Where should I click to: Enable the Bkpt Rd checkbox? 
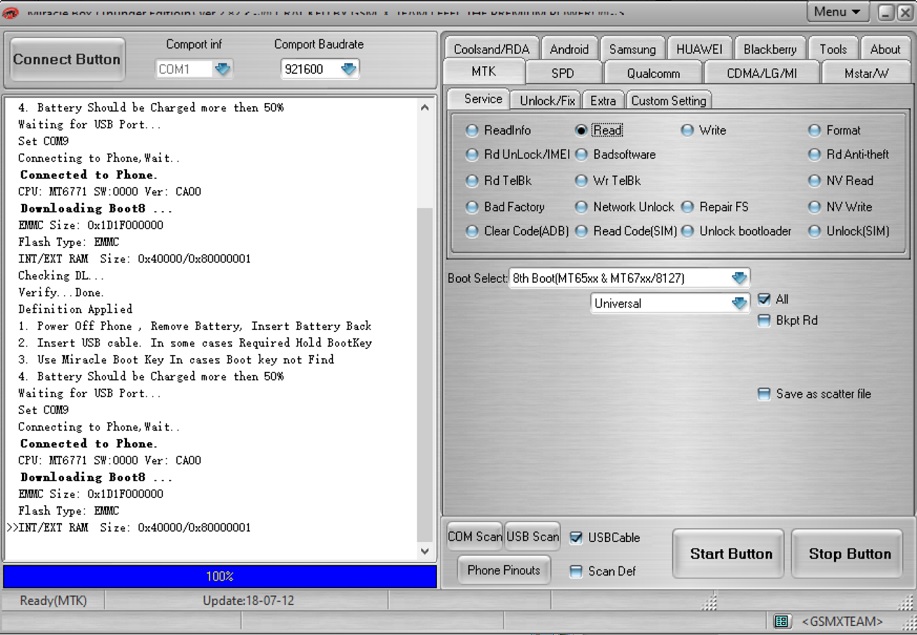point(764,320)
